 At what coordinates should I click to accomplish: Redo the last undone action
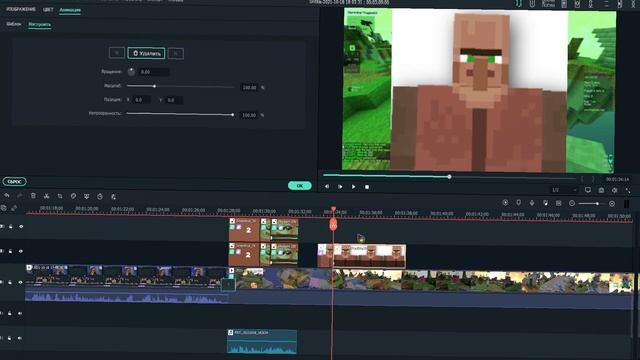20,196
